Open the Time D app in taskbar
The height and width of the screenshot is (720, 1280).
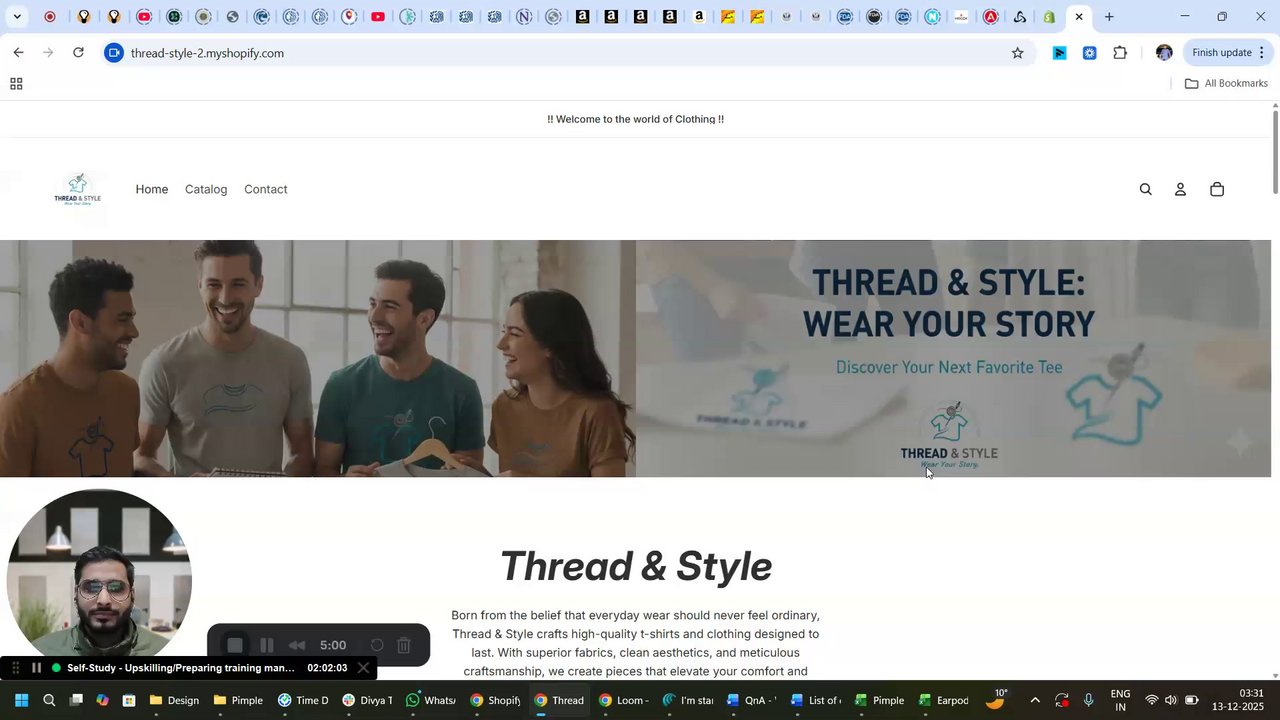pyautogui.click(x=303, y=700)
